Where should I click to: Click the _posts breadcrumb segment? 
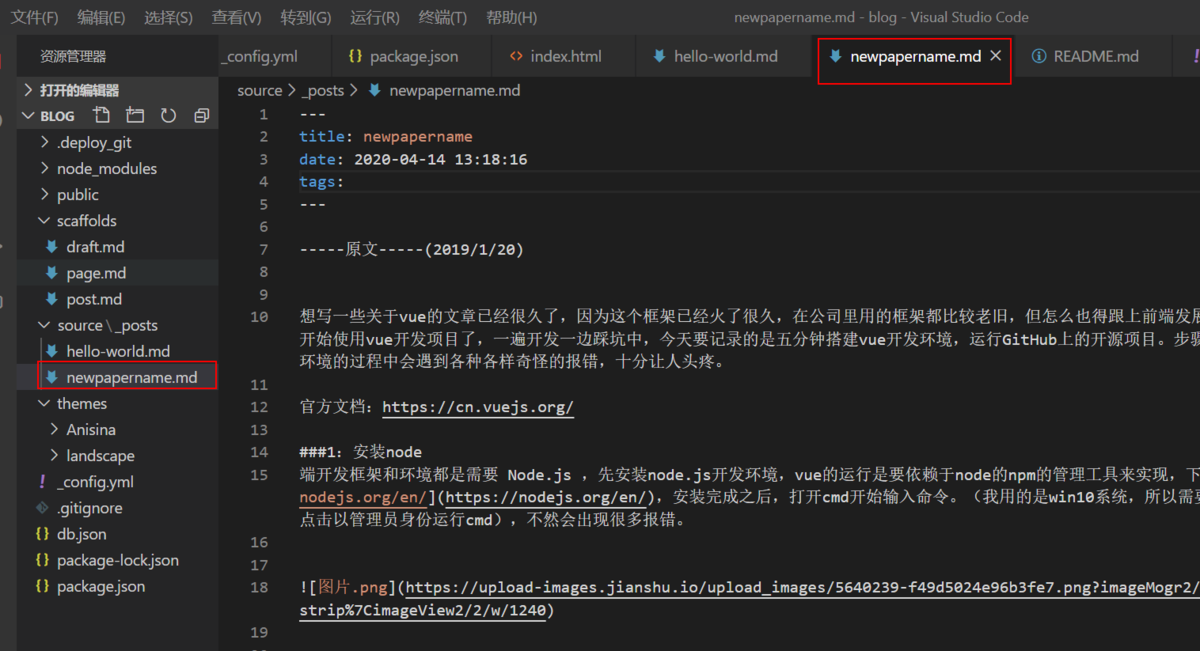[323, 90]
